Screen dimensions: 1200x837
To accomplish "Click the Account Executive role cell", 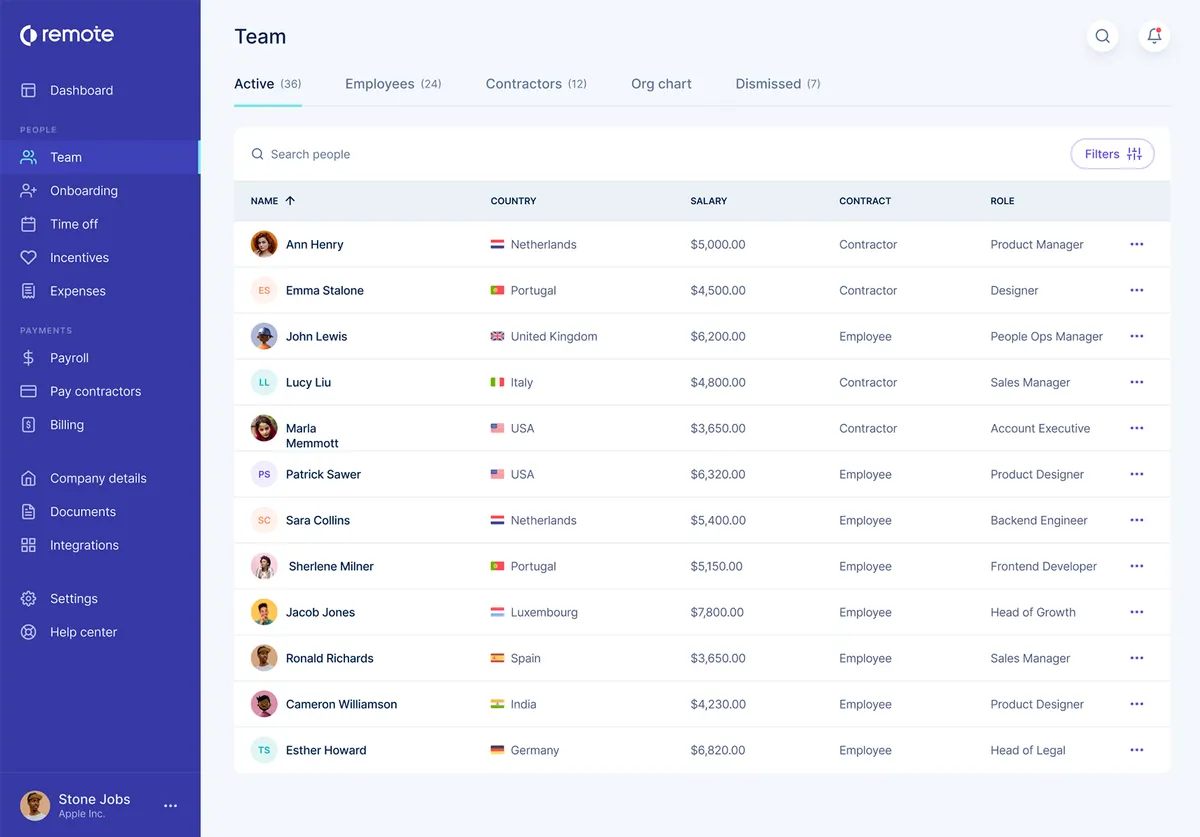I will tap(1040, 428).
